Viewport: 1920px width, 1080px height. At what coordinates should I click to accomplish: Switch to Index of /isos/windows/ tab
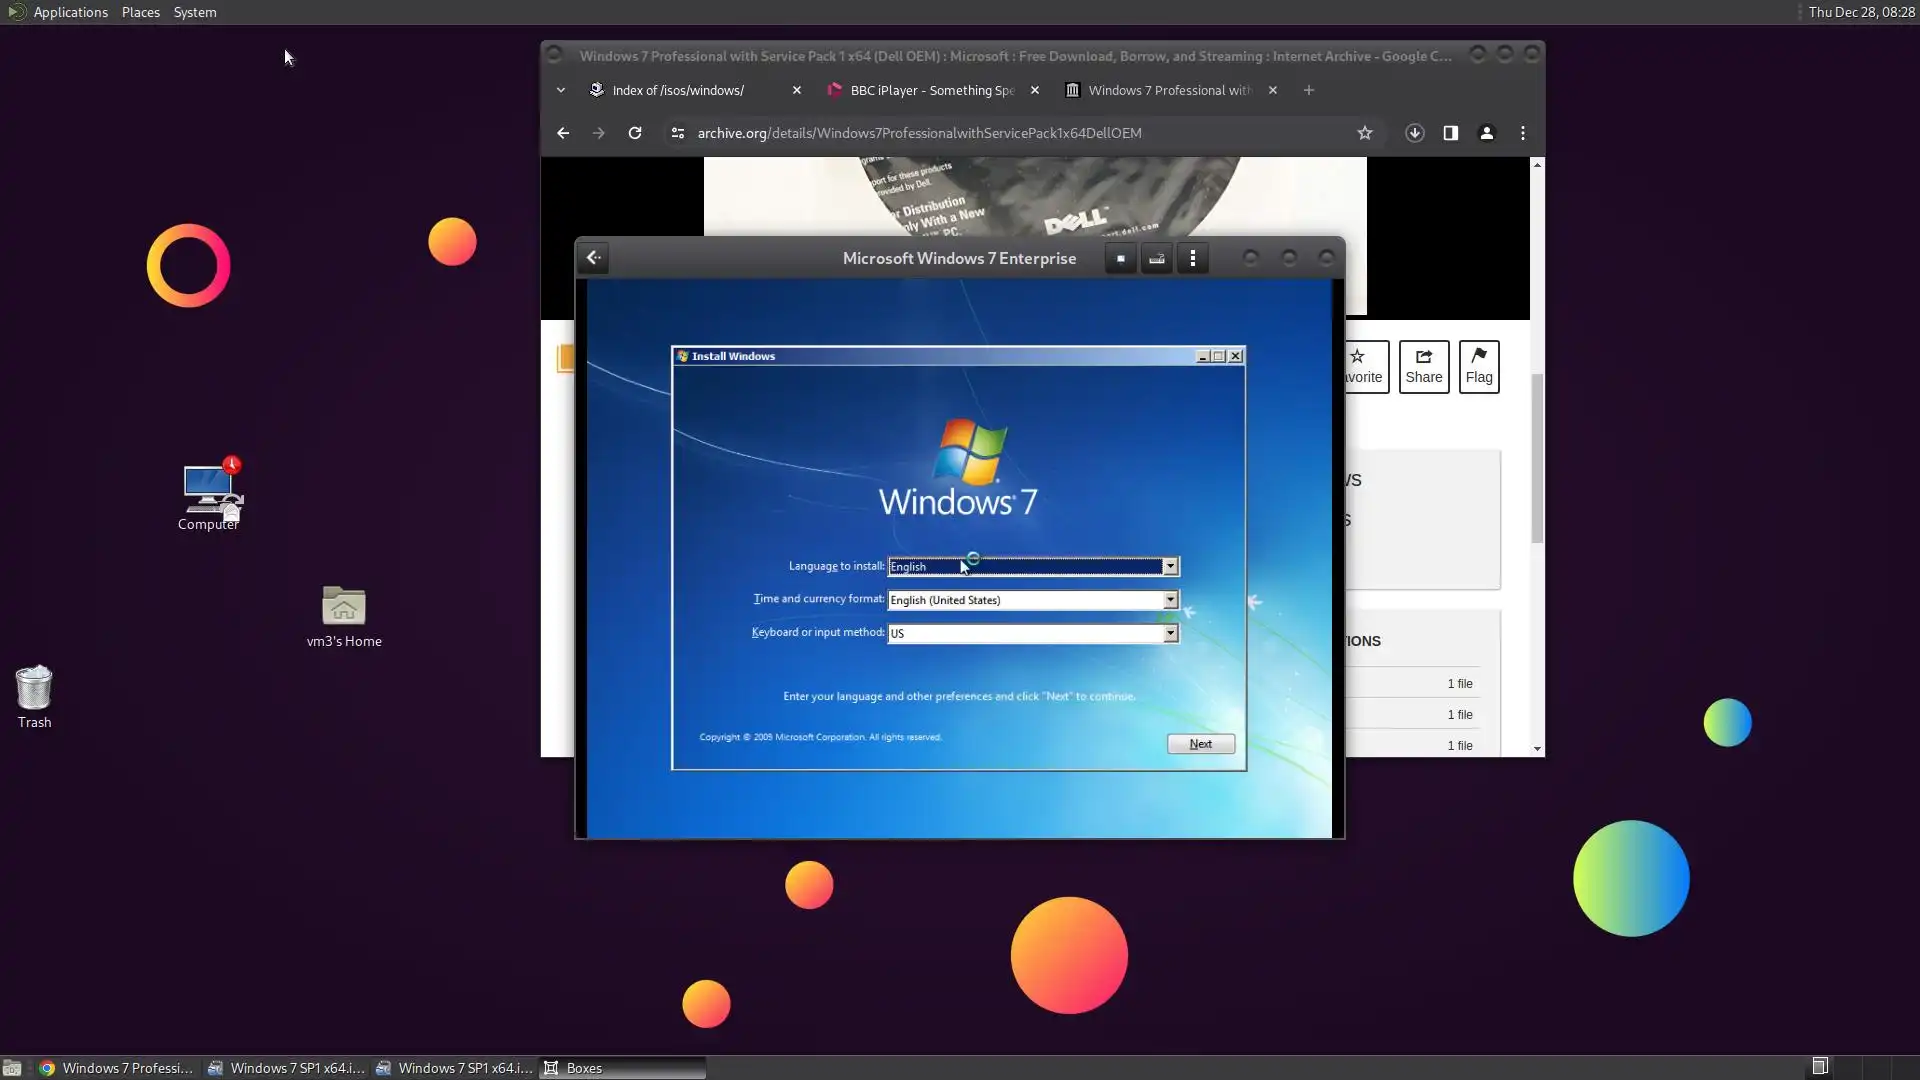tap(678, 90)
